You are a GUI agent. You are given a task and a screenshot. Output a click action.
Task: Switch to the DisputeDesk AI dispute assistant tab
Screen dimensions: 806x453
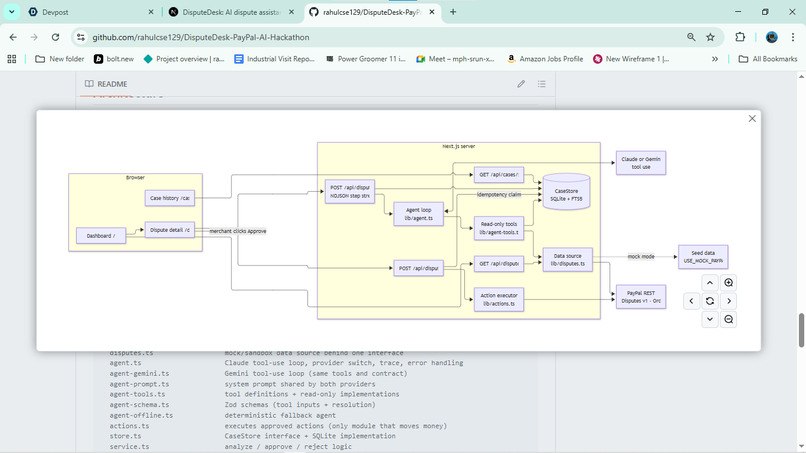point(231,12)
